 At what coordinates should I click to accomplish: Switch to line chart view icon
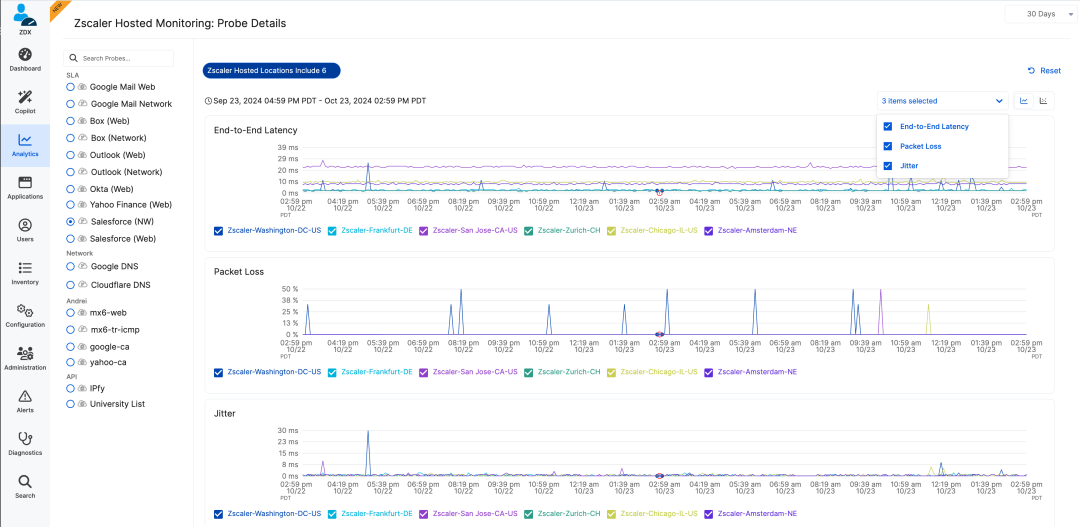[x=1024, y=100]
